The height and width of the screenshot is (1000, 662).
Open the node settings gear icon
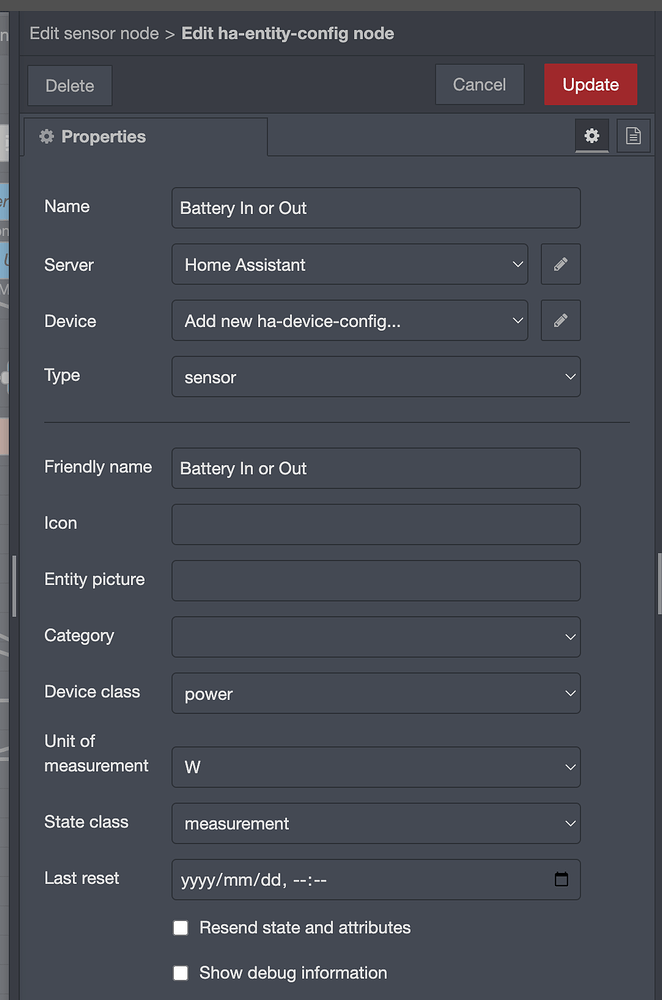click(x=592, y=135)
